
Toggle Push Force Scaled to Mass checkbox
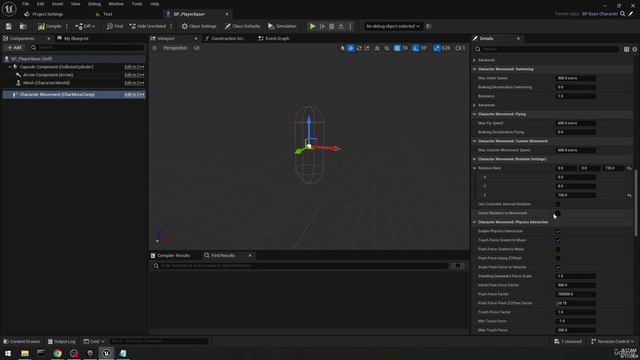[558, 249]
